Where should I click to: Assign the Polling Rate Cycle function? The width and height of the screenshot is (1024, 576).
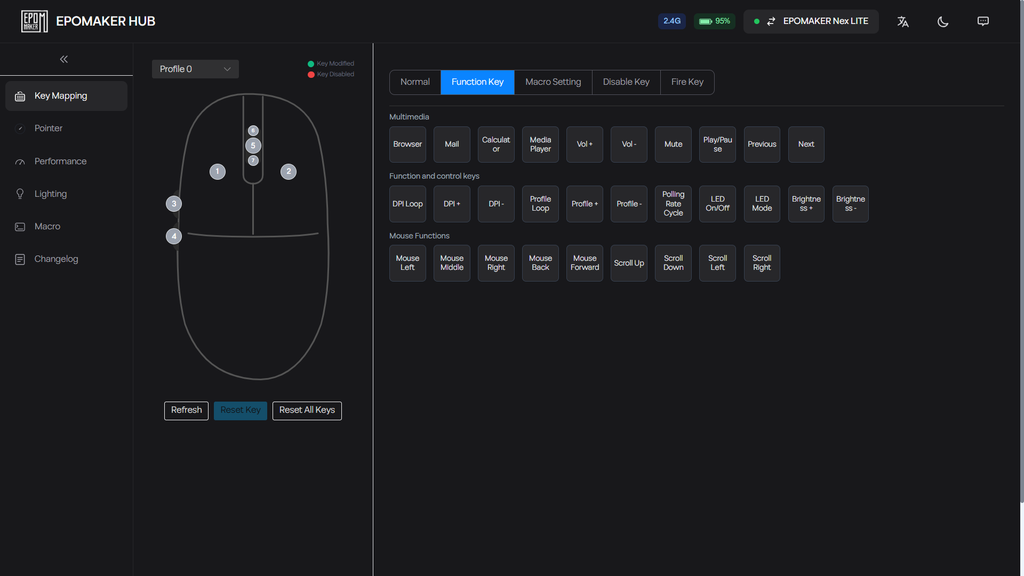[673, 204]
